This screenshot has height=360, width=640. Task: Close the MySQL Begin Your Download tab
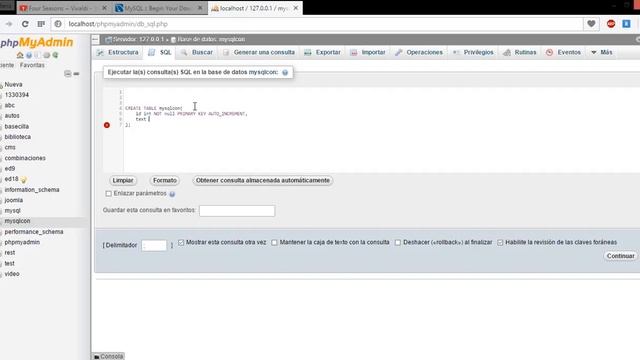tap(200, 8)
